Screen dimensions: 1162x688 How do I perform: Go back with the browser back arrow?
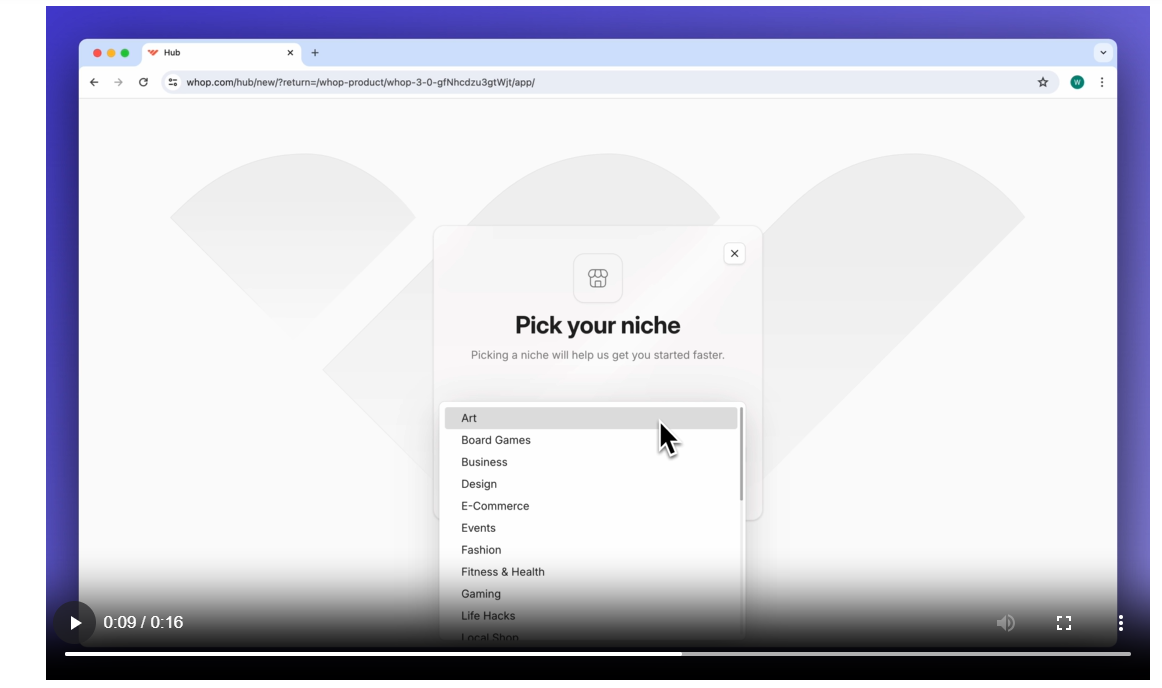click(94, 82)
